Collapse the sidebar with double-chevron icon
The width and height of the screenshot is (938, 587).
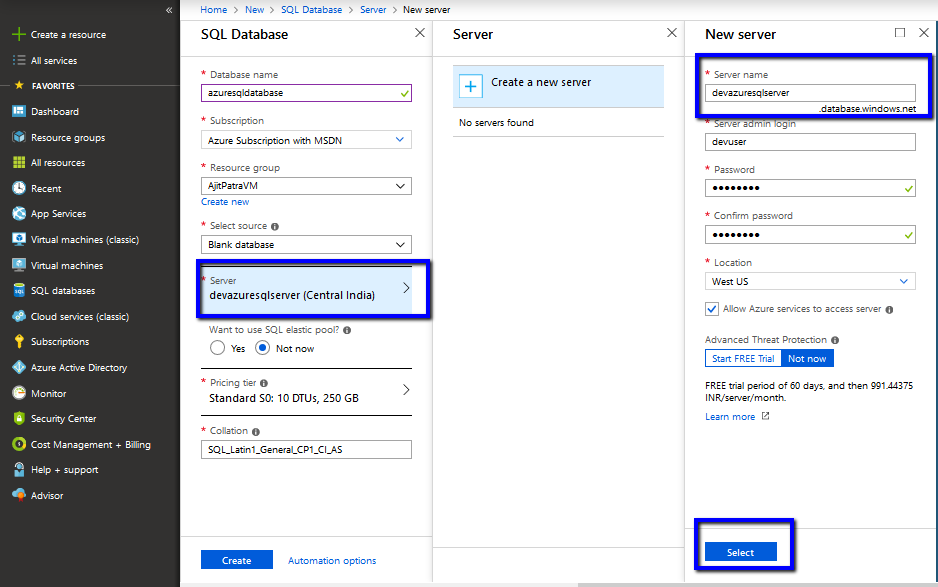pos(169,10)
